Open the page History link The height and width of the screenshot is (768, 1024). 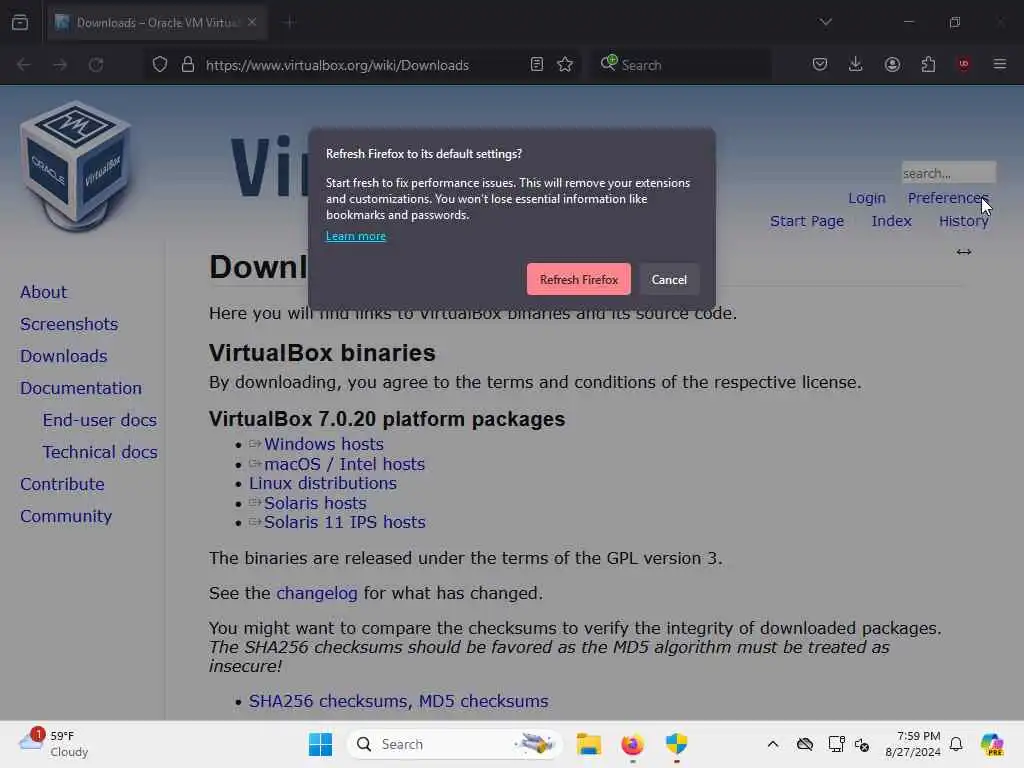963,221
